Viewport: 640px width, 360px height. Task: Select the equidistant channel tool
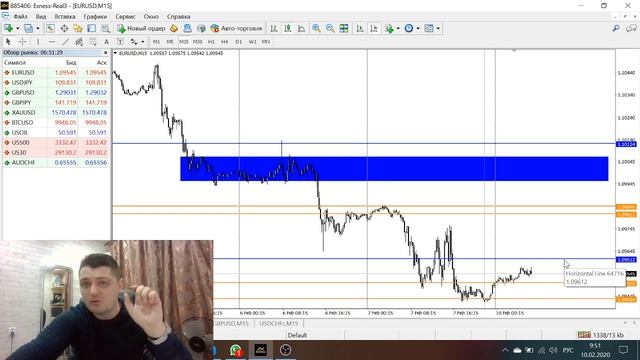click(79, 42)
